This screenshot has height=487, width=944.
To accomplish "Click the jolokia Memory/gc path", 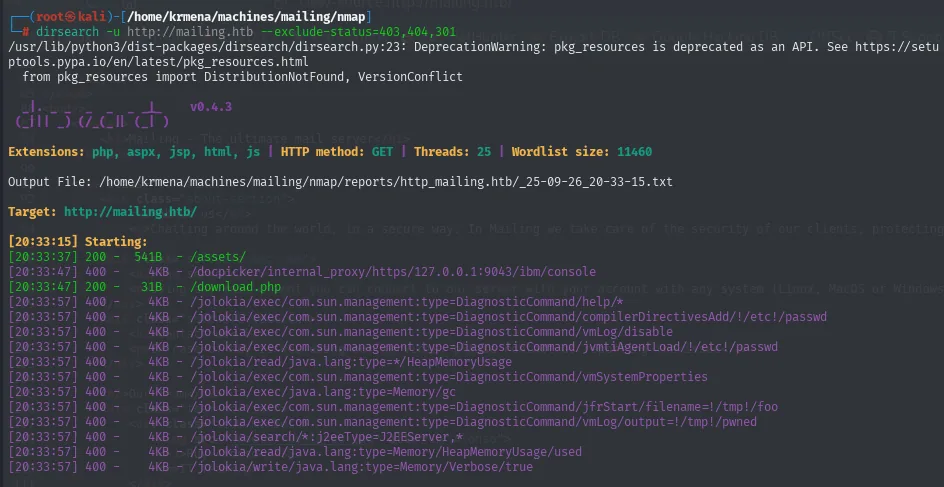I will [x=323, y=392].
